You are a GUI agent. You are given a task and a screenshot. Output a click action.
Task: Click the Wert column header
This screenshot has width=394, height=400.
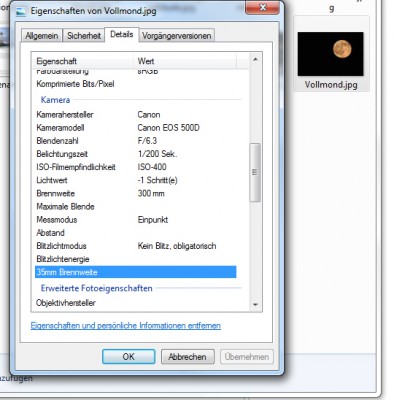(185, 61)
